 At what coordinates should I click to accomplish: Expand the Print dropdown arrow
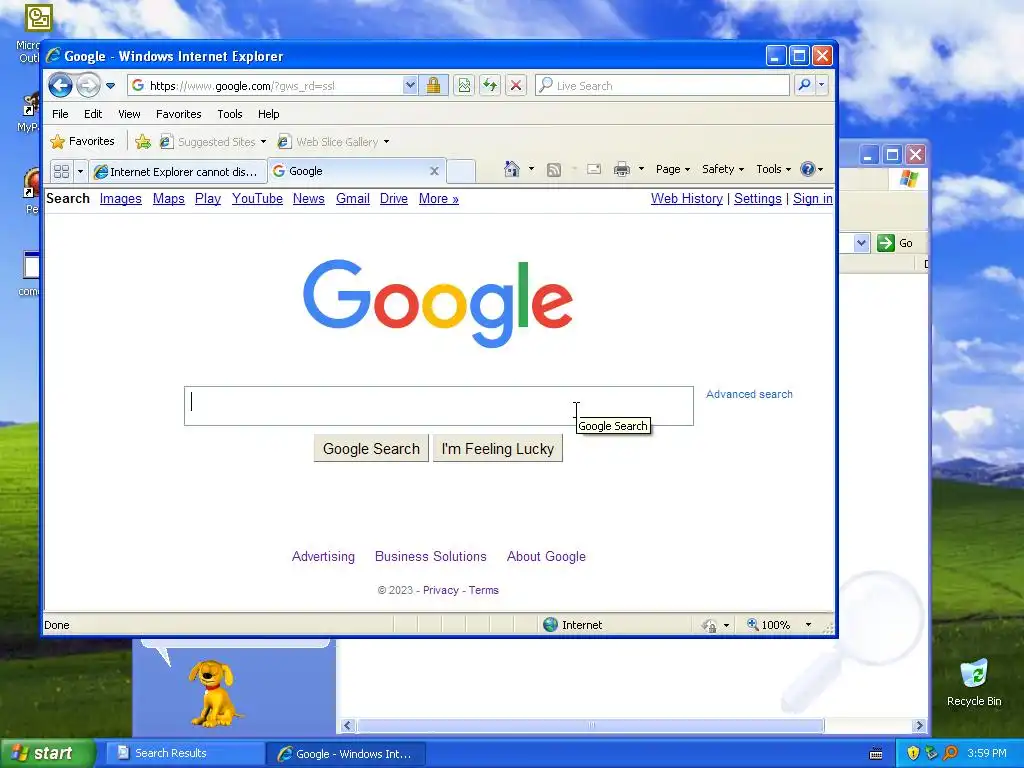pyautogui.click(x=641, y=169)
